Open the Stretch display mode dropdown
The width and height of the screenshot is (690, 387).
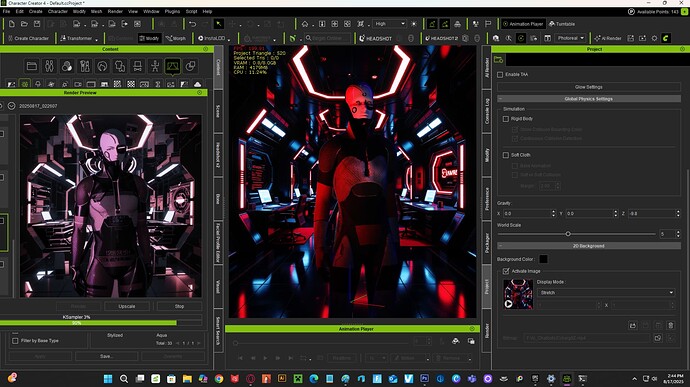tap(606, 292)
